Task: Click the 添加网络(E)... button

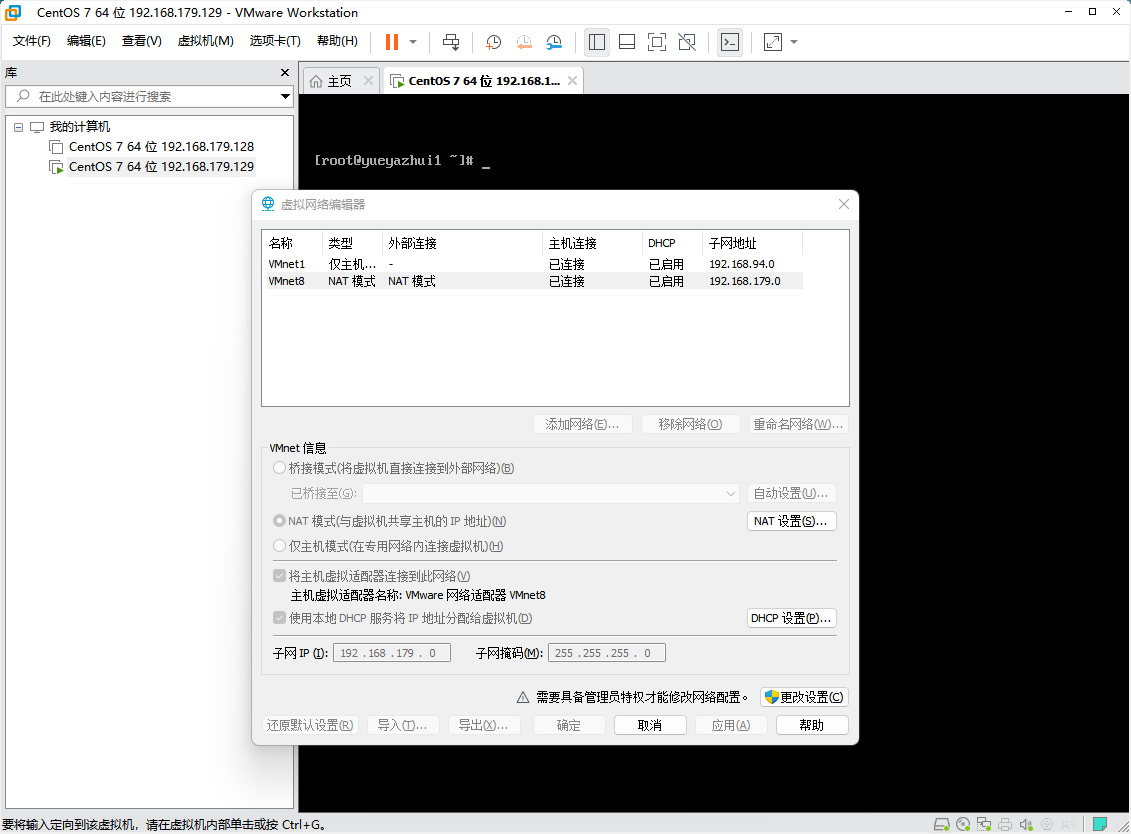Action: pos(583,424)
